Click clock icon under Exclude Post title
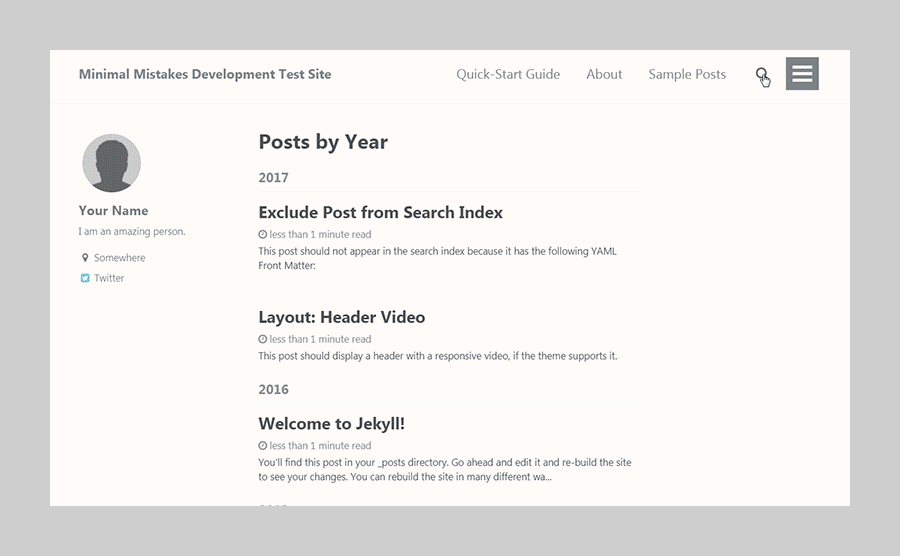 pyautogui.click(x=263, y=234)
